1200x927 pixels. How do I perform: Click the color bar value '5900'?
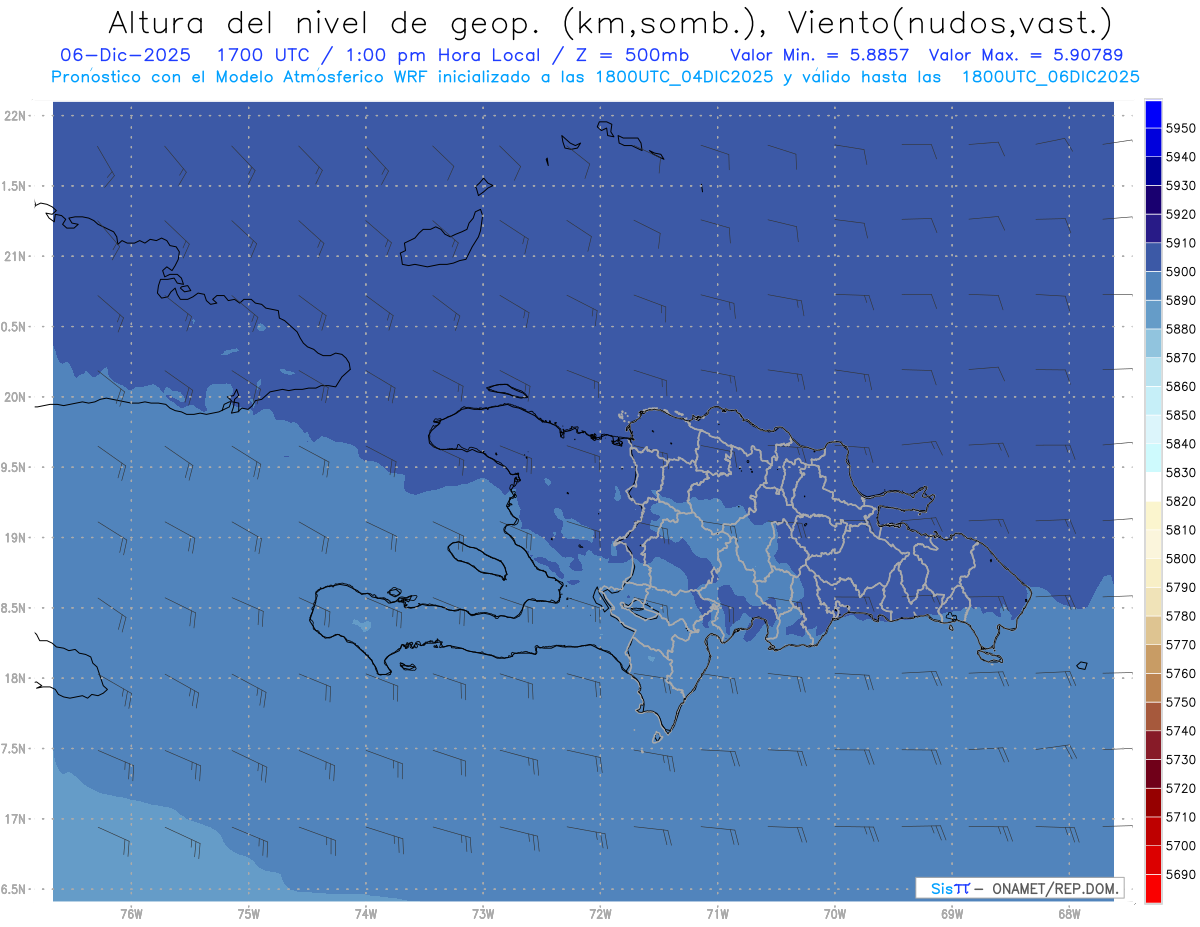pyautogui.click(x=1181, y=271)
